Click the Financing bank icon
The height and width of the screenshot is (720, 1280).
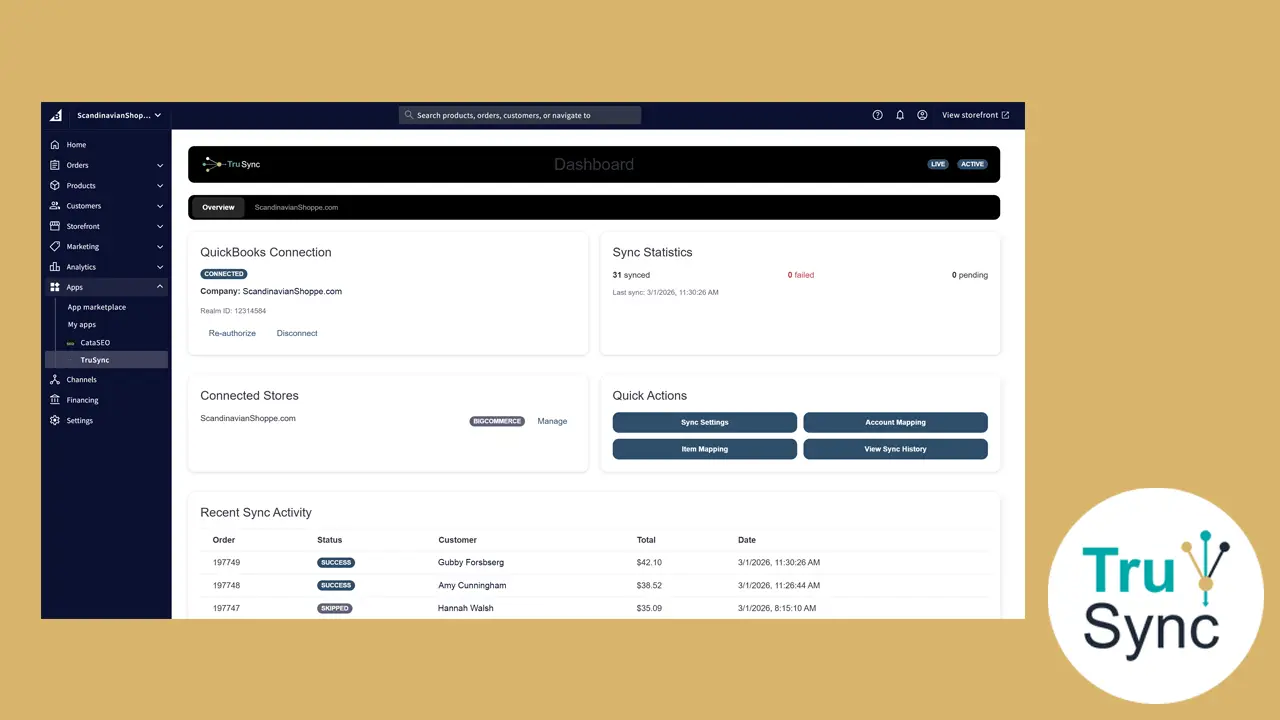pyautogui.click(x=55, y=400)
